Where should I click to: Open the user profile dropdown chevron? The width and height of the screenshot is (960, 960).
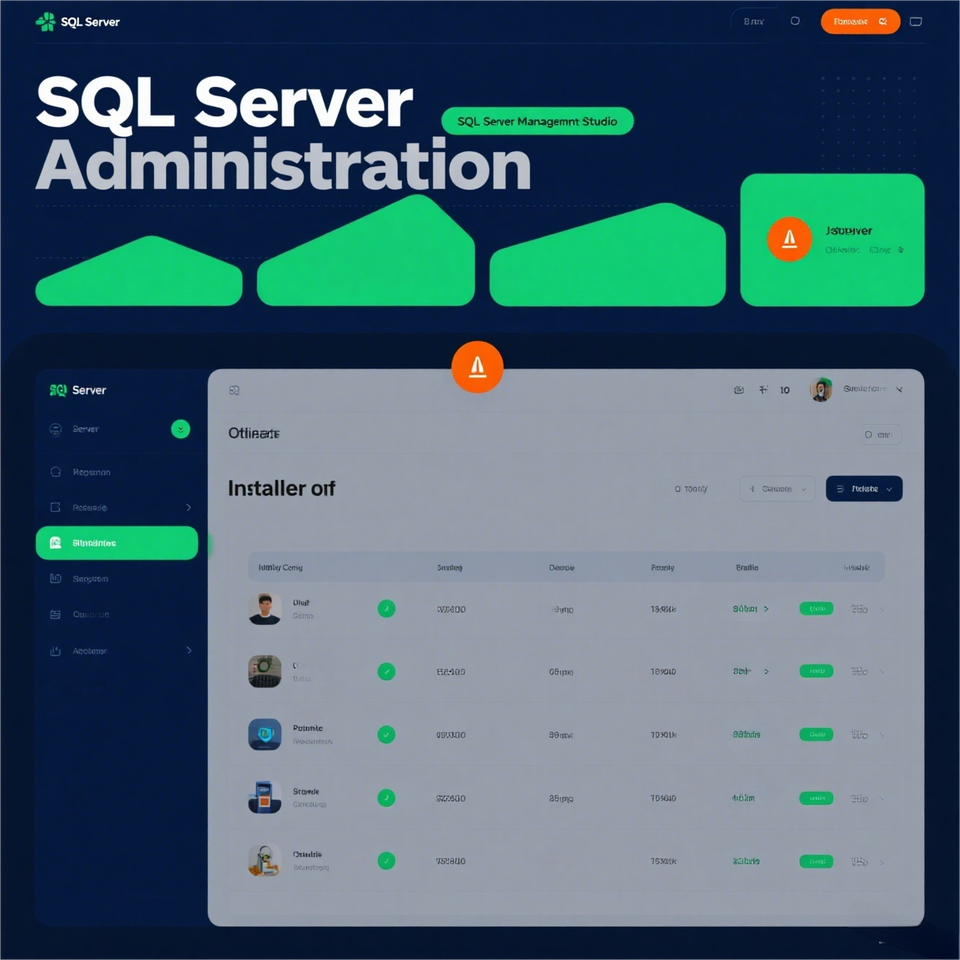[899, 389]
